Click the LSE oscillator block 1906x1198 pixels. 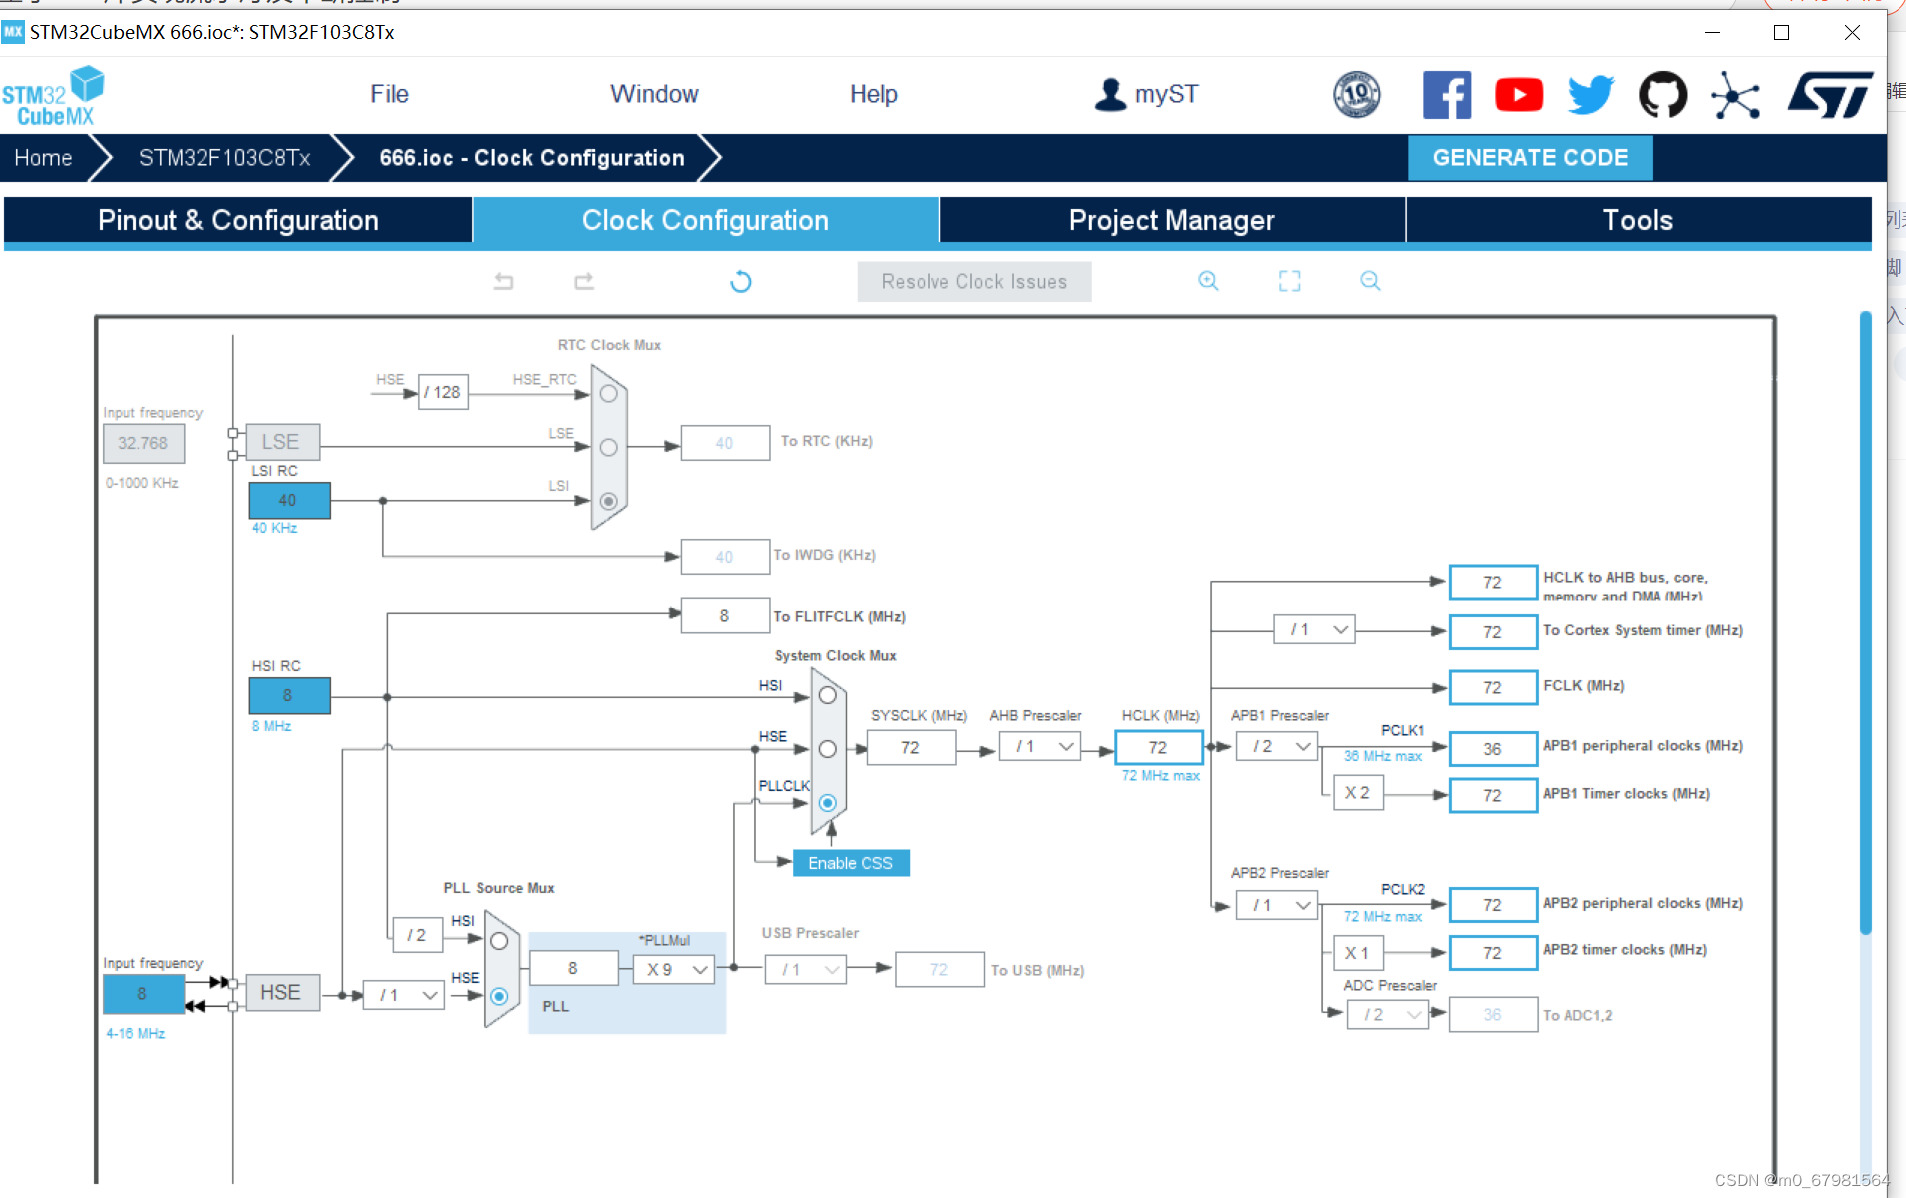pyautogui.click(x=281, y=442)
